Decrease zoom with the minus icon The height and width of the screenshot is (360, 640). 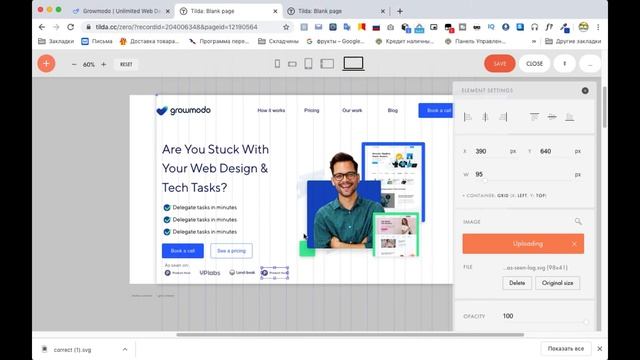[x=74, y=64]
